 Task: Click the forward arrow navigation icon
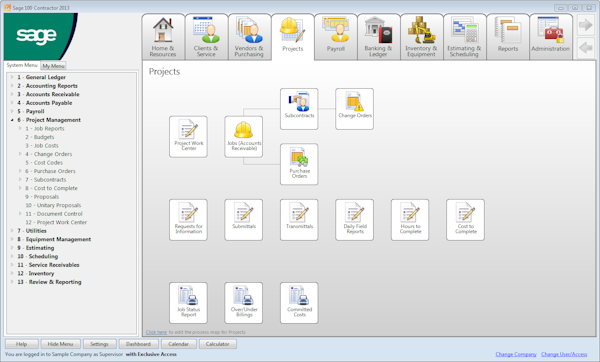[585, 25]
